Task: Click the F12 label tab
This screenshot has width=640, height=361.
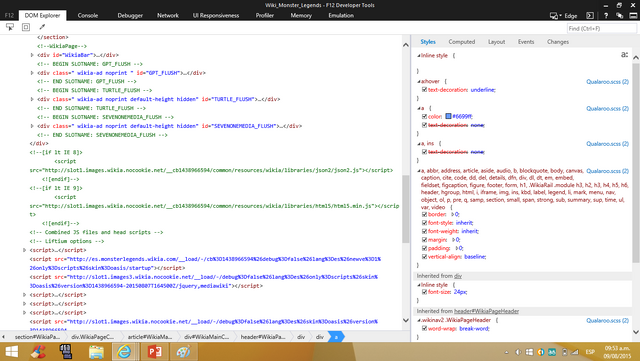Action: click(9, 16)
